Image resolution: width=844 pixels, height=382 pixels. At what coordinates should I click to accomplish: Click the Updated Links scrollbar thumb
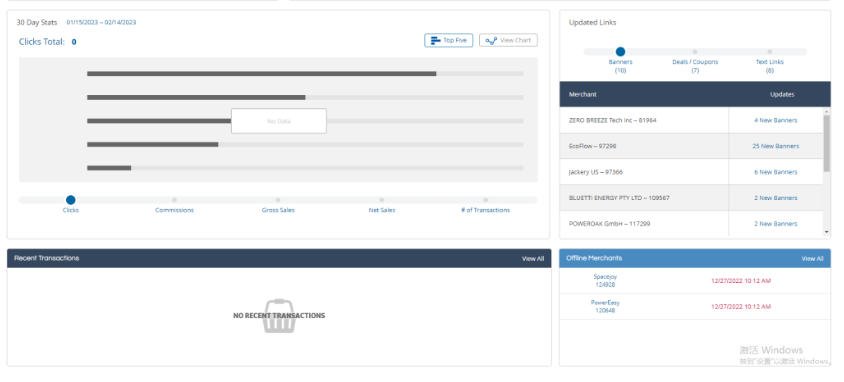click(x=827, y=143)
